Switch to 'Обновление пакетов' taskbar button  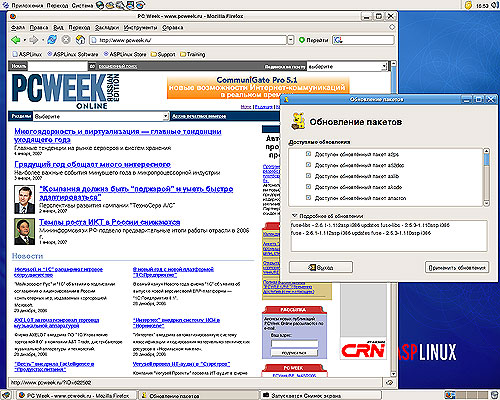tap(197, 395)
